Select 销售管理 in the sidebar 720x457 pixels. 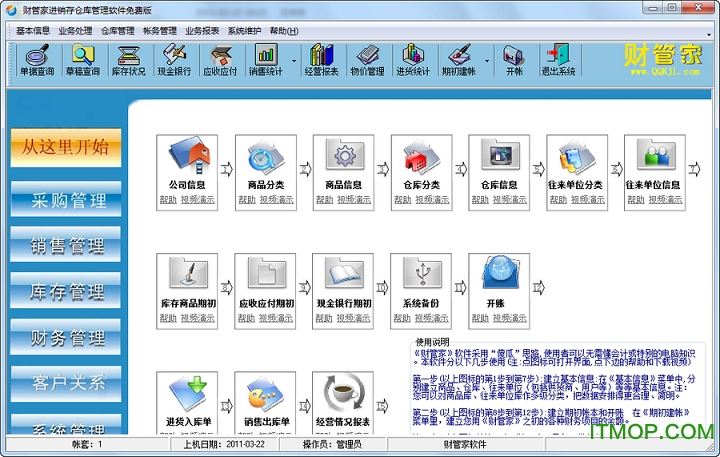point(66,245)
